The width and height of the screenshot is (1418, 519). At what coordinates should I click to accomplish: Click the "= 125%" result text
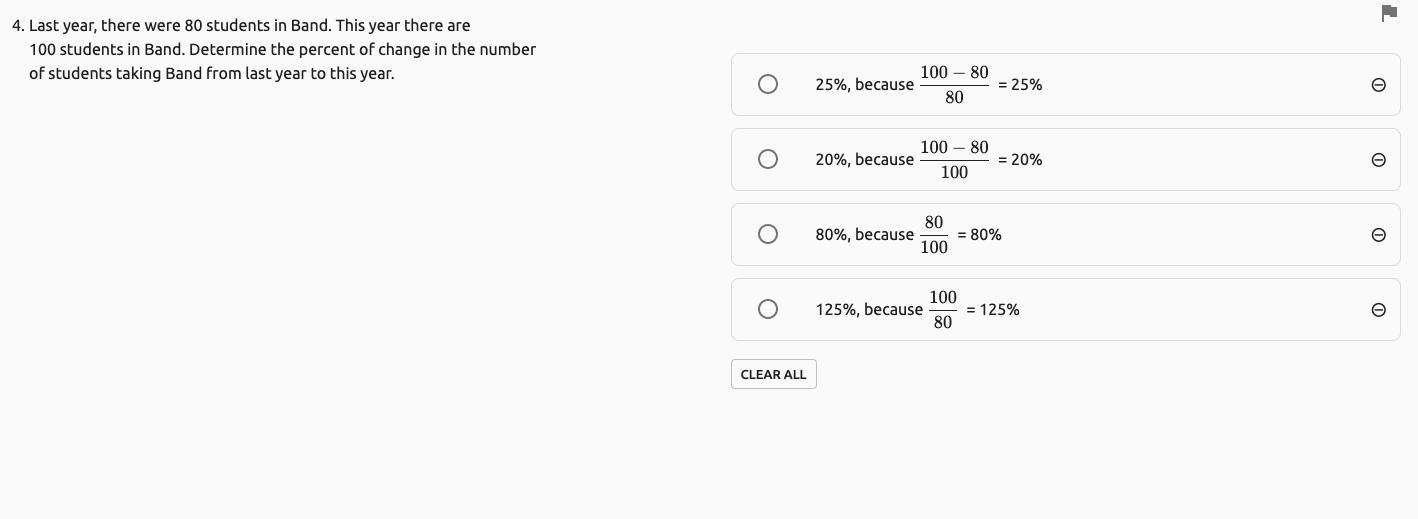click(993, 310)
